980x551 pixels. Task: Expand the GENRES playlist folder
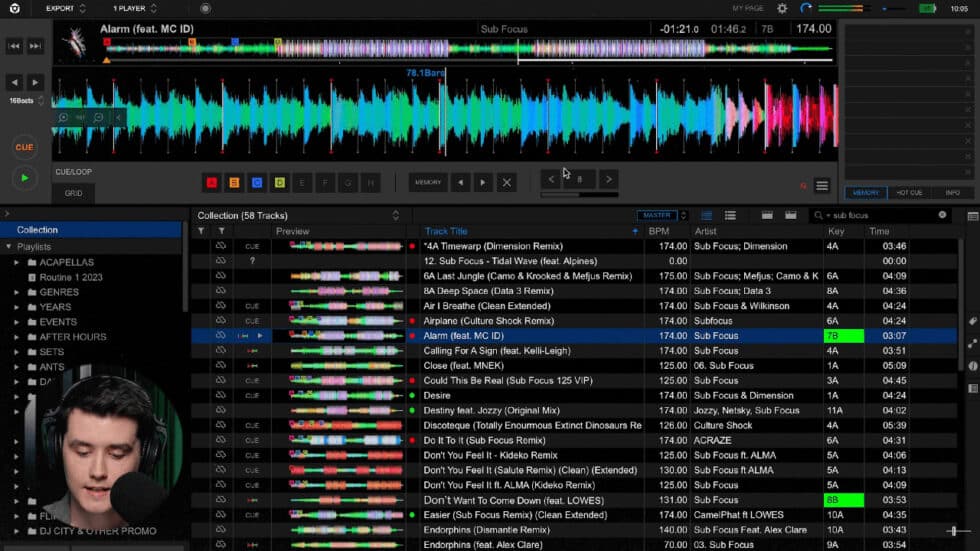pos(17,292)
